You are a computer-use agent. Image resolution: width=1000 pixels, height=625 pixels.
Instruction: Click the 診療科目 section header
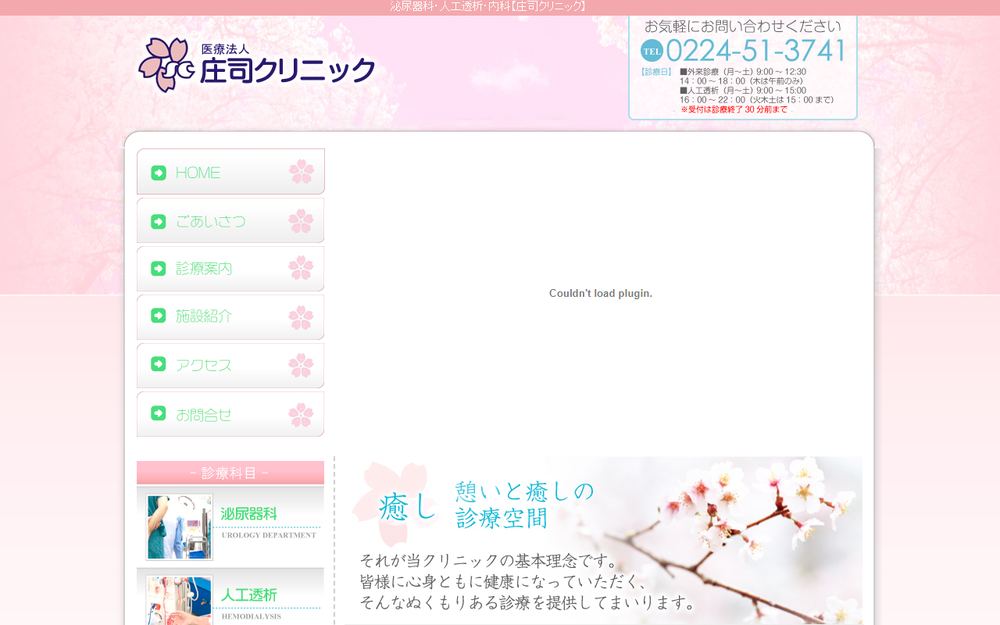230,473
